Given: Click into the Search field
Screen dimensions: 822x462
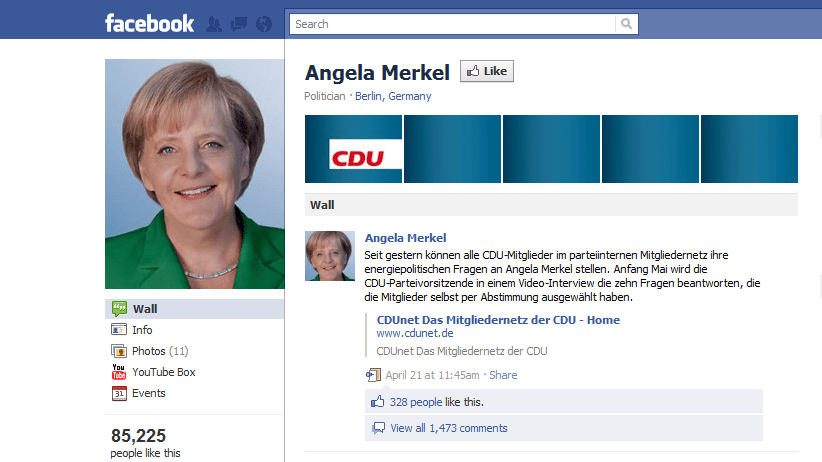Looking at the screenshot, I should point(452,24).
